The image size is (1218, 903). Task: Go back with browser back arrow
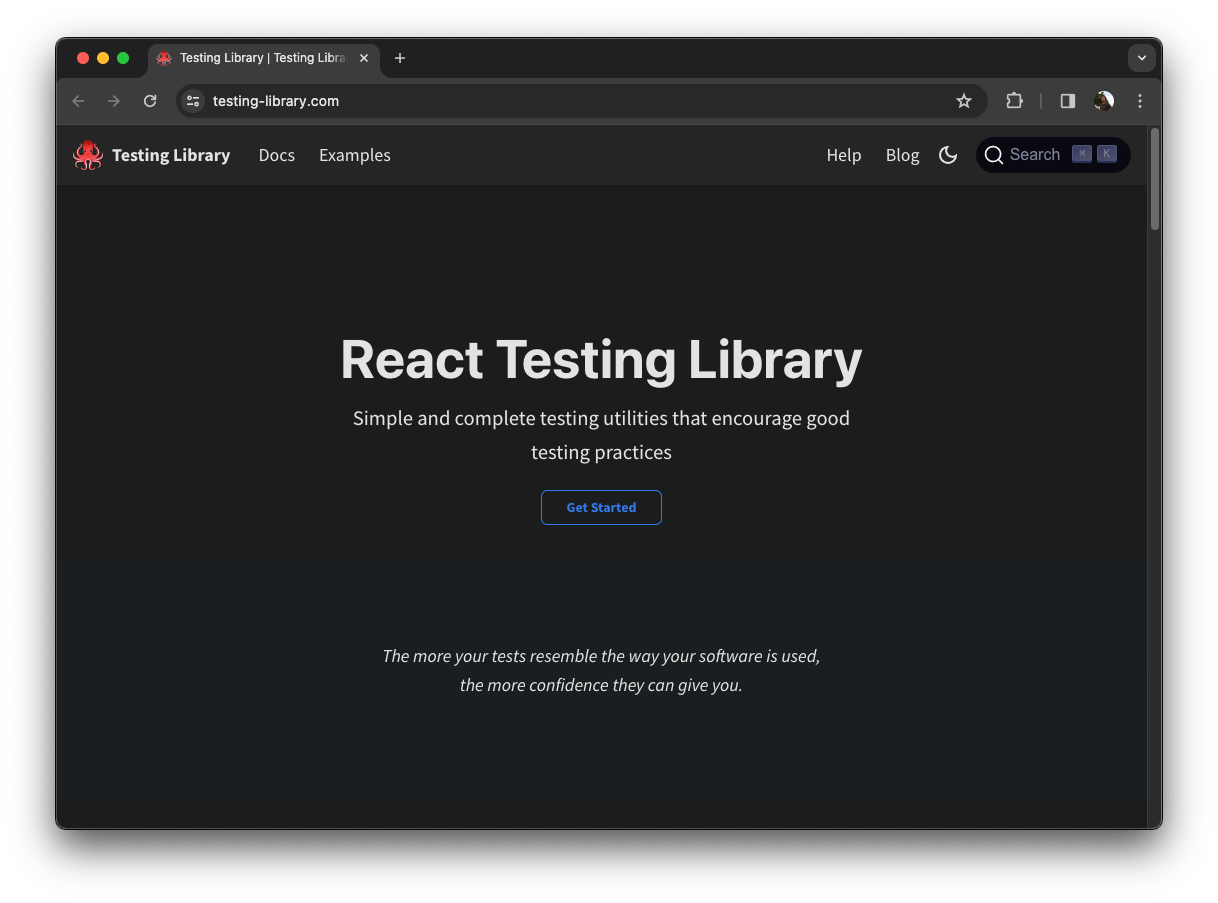click(x=78, y=101)
